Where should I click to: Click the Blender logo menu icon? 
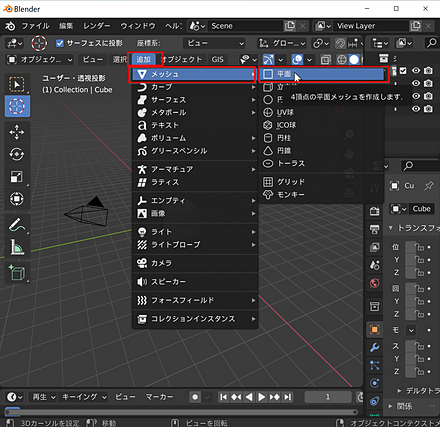(x=10, y=26)
